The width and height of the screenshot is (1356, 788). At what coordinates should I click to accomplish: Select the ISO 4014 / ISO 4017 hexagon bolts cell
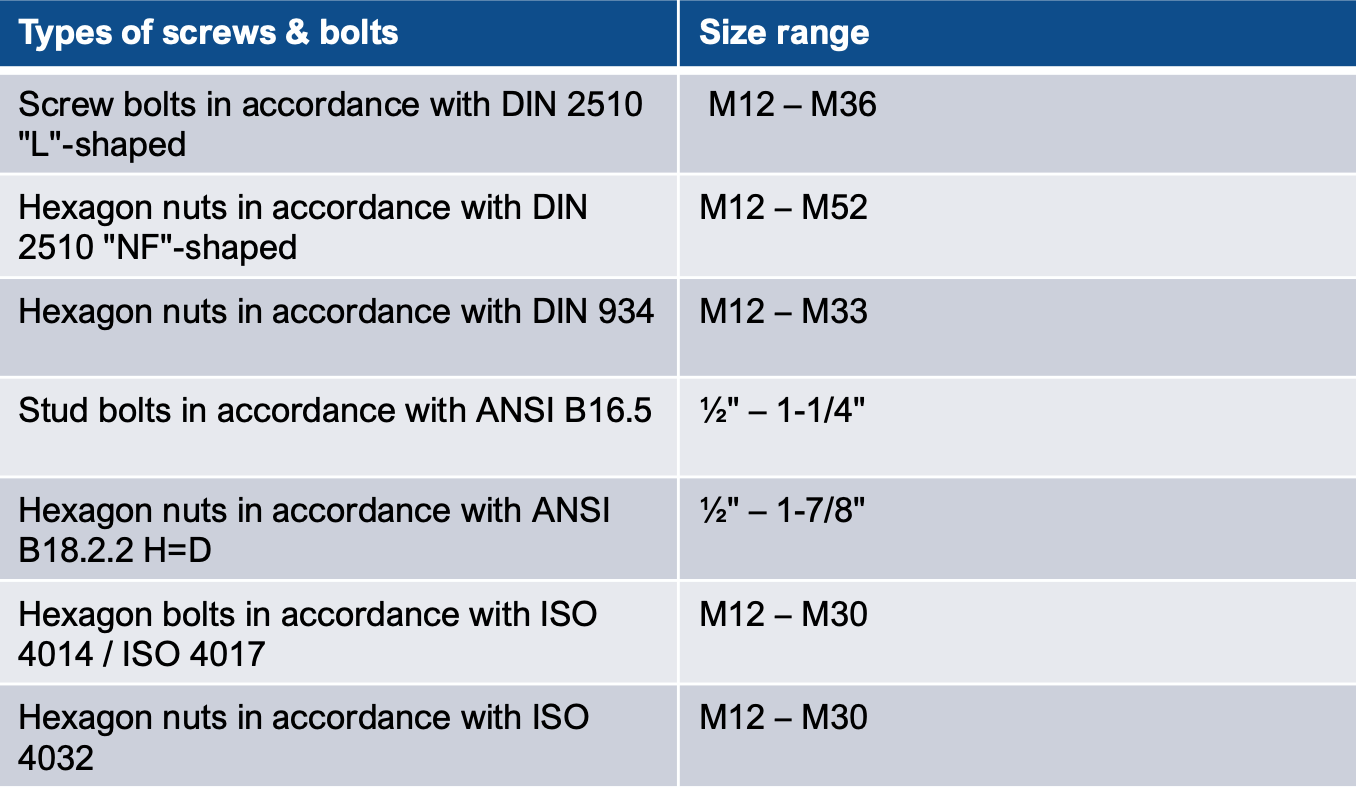pos(339,632)
